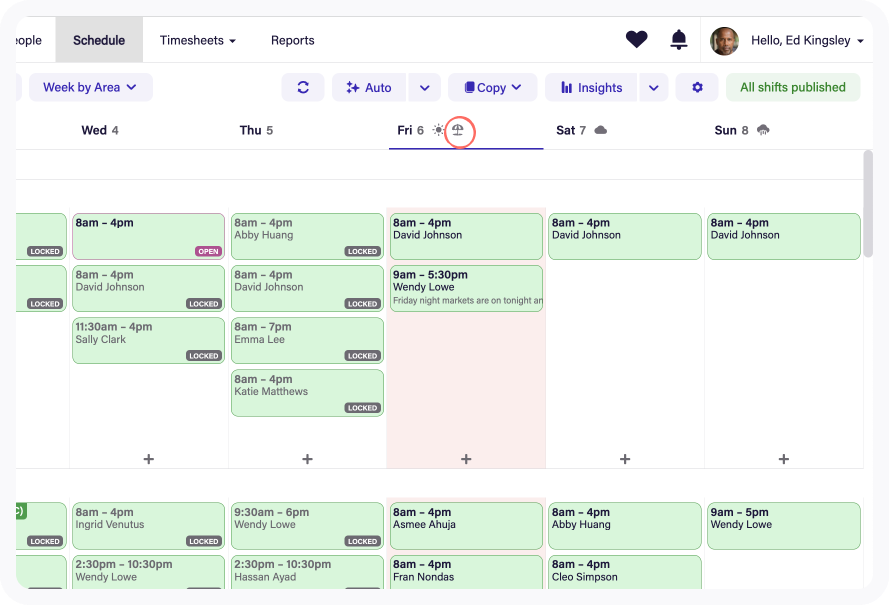Click the rain weather icon on Sunday
The width and height of the screenshot is (889, 605).
pyautogui.click(x=763, y=131)
